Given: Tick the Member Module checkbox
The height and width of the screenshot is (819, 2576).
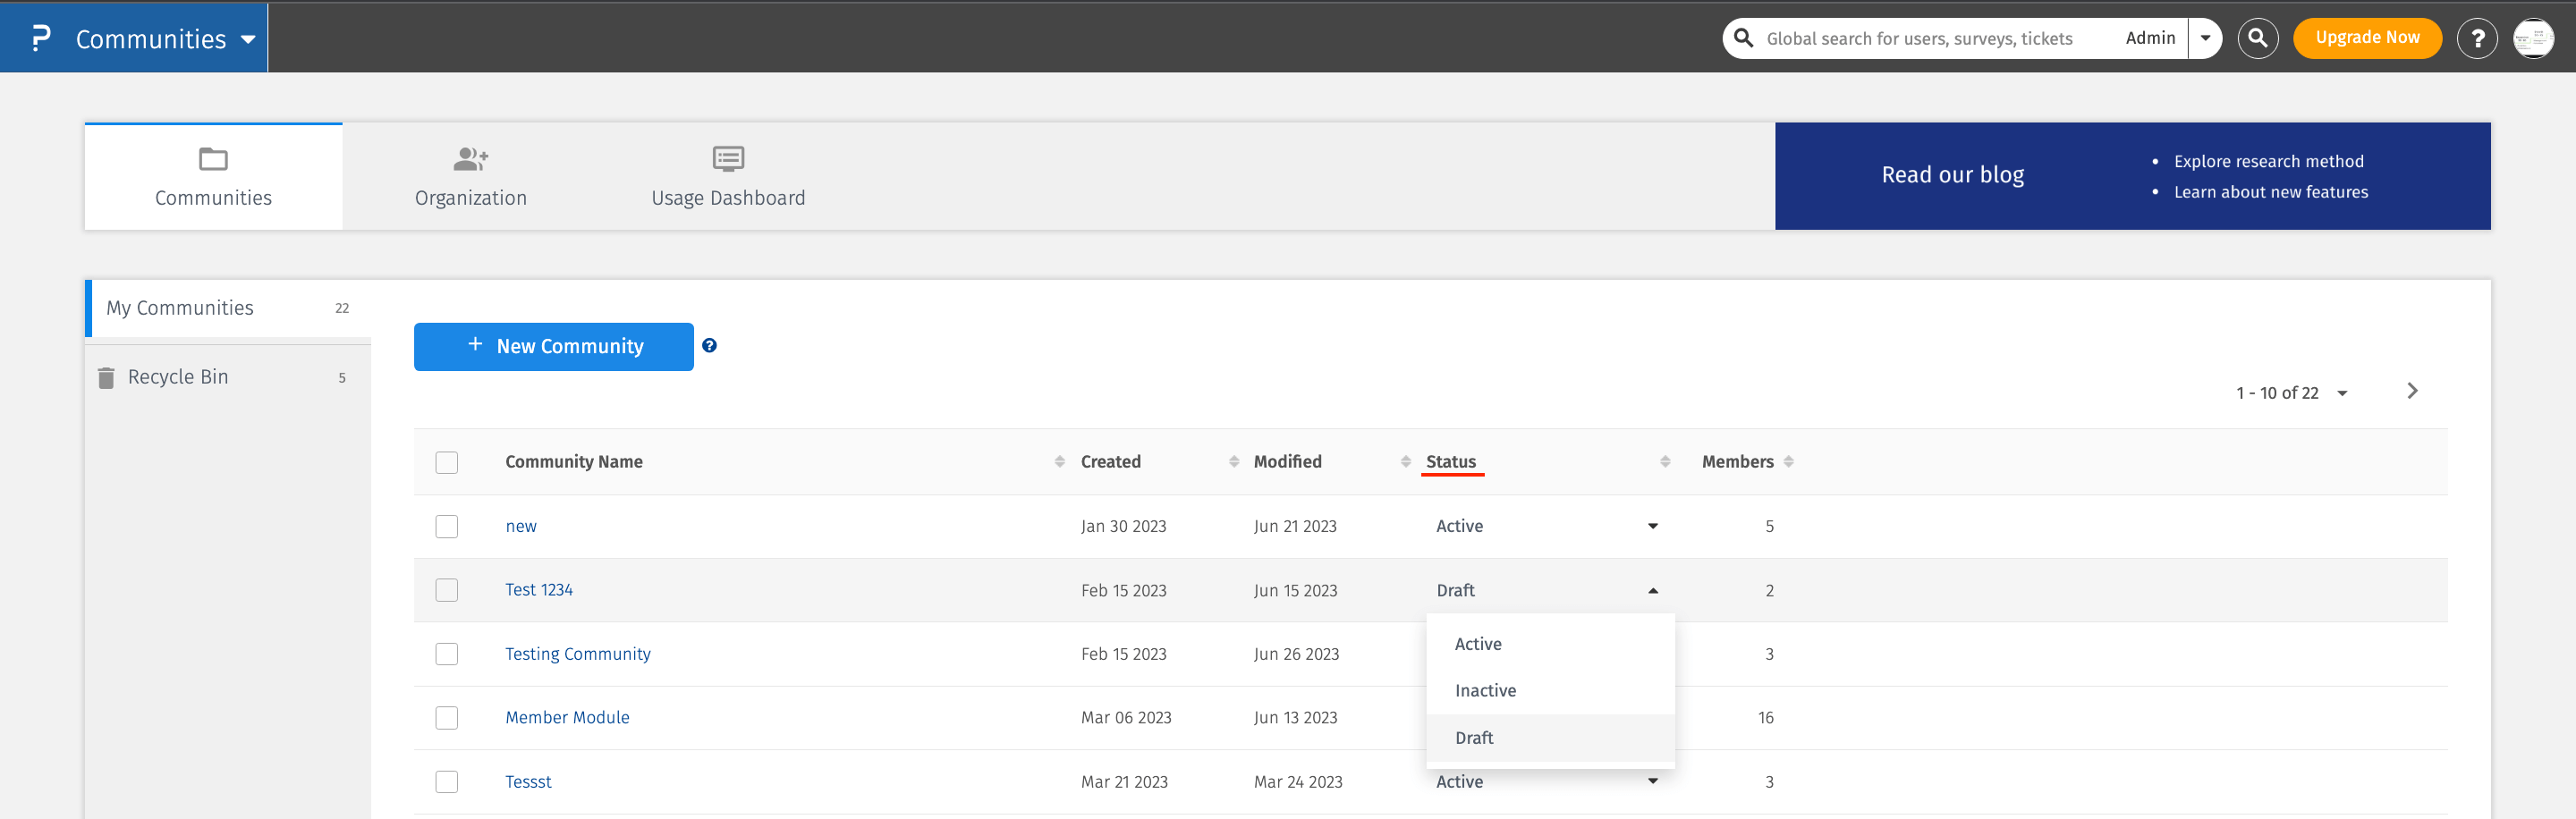Looking at the screenshot, I should [x=447, y=718].
